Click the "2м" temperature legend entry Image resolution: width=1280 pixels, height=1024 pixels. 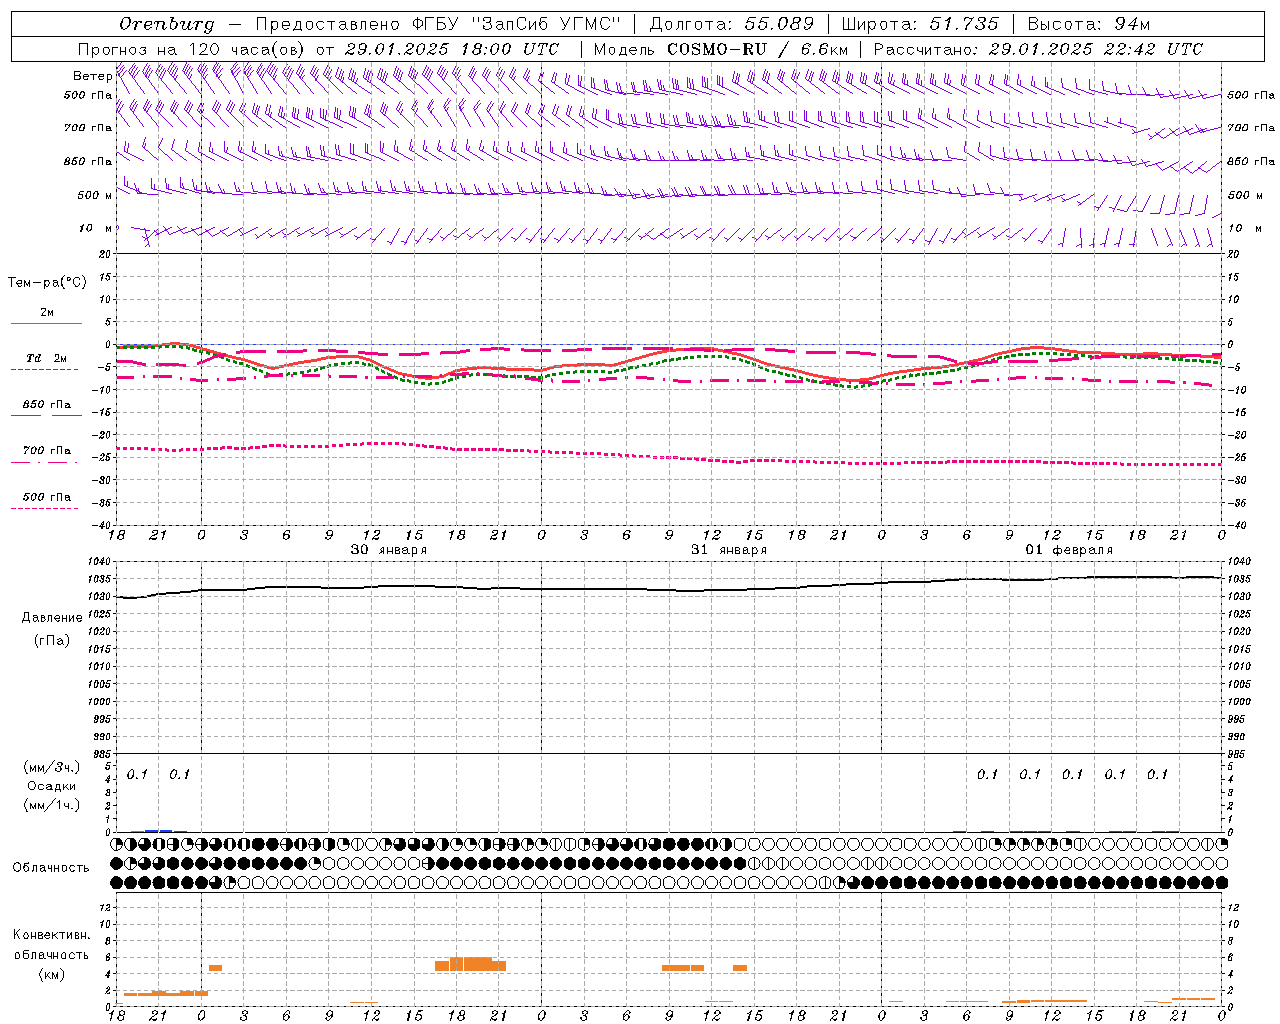tap(47, 312)
